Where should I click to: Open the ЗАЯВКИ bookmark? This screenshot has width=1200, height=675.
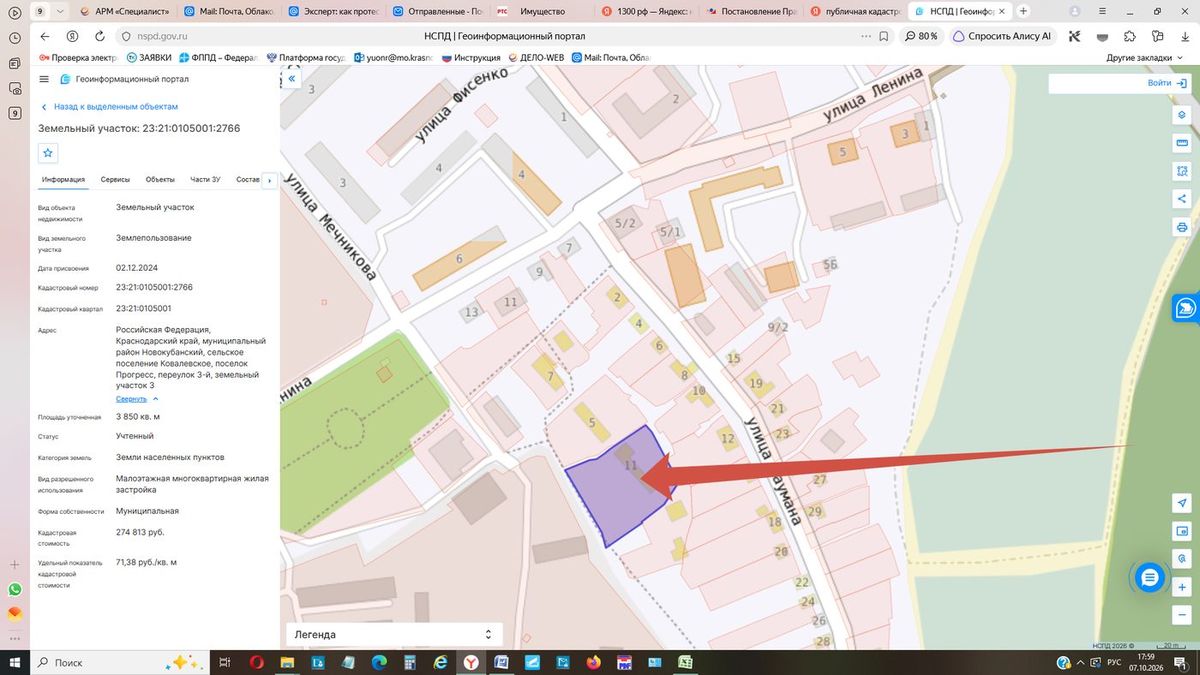(148, 57)
